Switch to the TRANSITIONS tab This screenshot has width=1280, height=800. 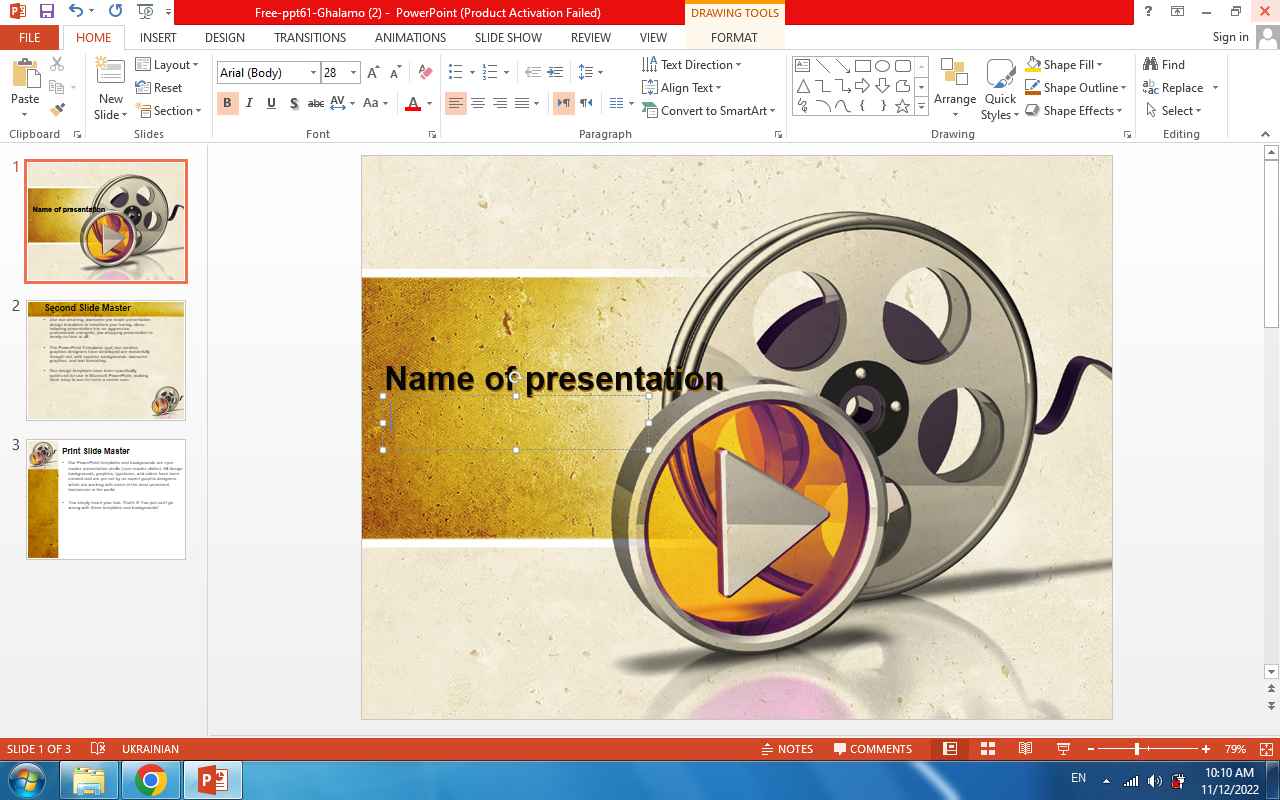coord(310,37)
